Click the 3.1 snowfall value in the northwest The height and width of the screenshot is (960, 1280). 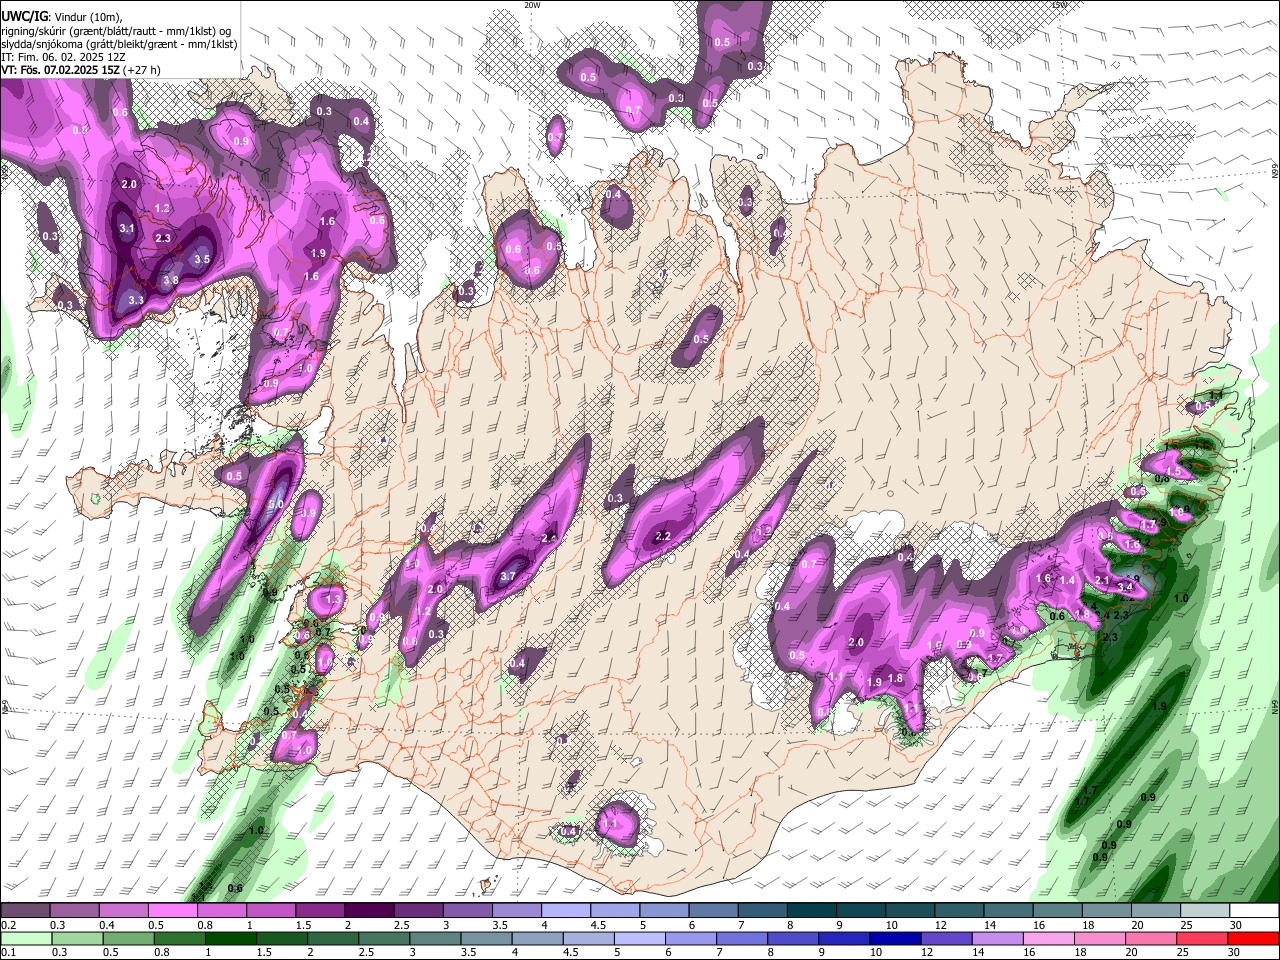point(127,229)
